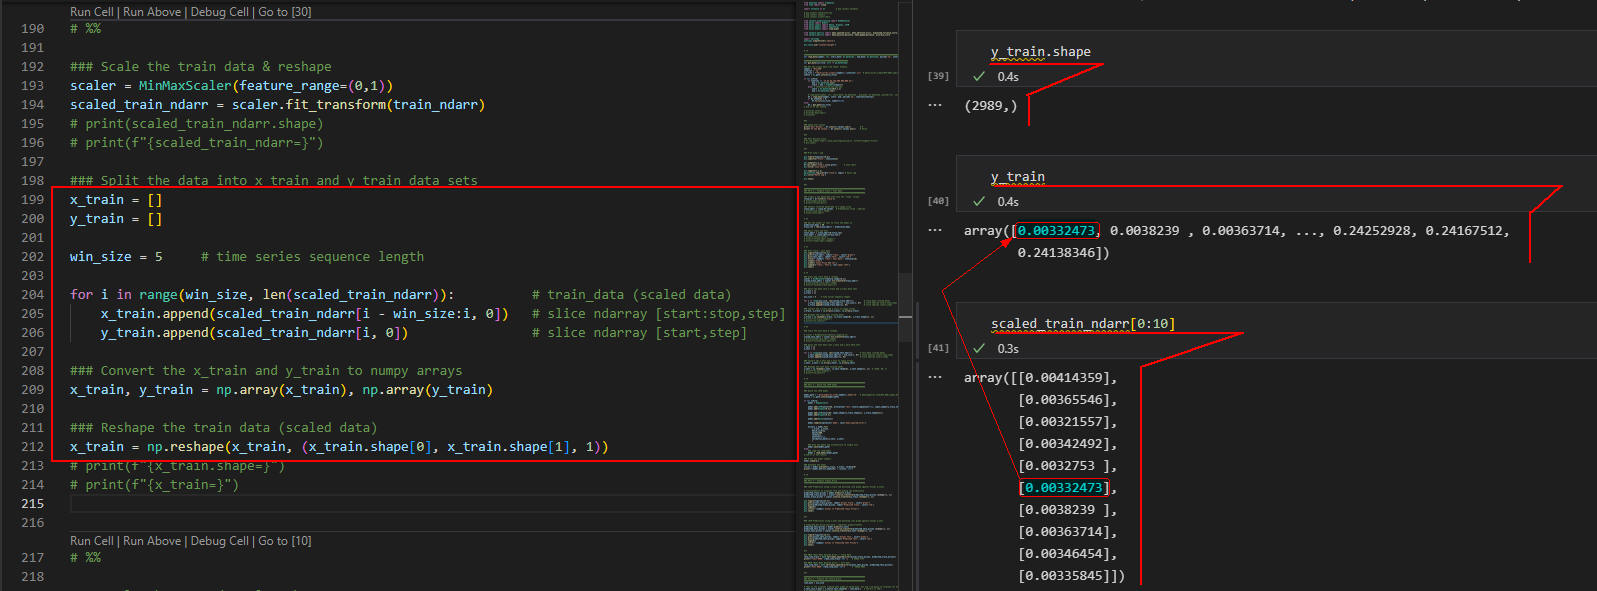Click the '# %%' marker on line 190
The image size is (1597, 591).
[85, 29]
